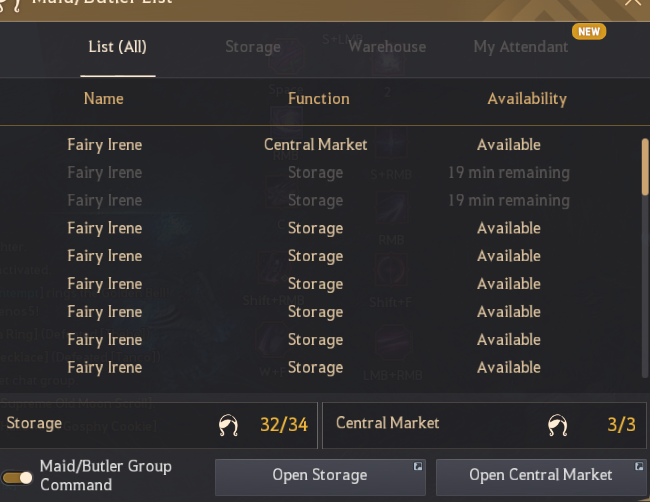Toggle the Maid/Butler Group Command switch
Viewport: 650px width, 502px height.
tap(18, 478)
